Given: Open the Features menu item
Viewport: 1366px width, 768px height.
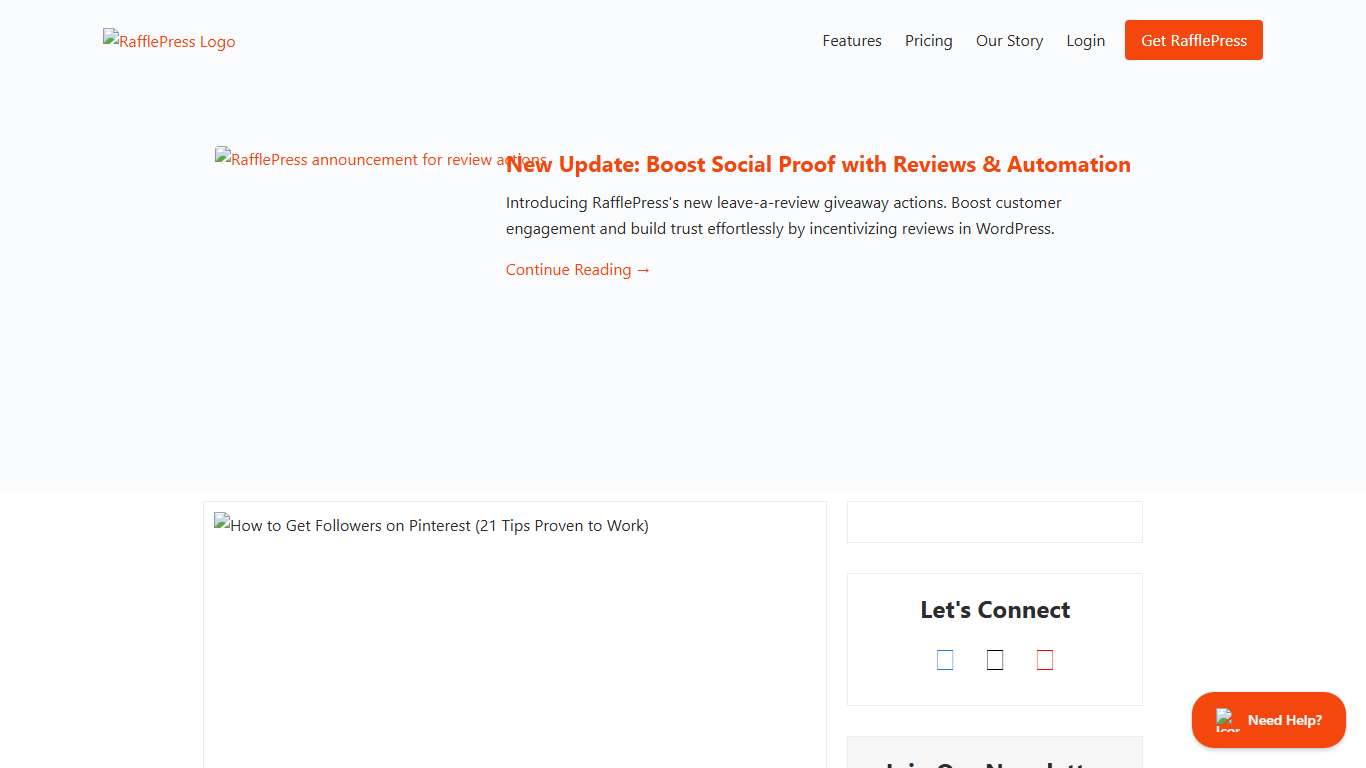Looking at the screenshot, I should [851, 40].
